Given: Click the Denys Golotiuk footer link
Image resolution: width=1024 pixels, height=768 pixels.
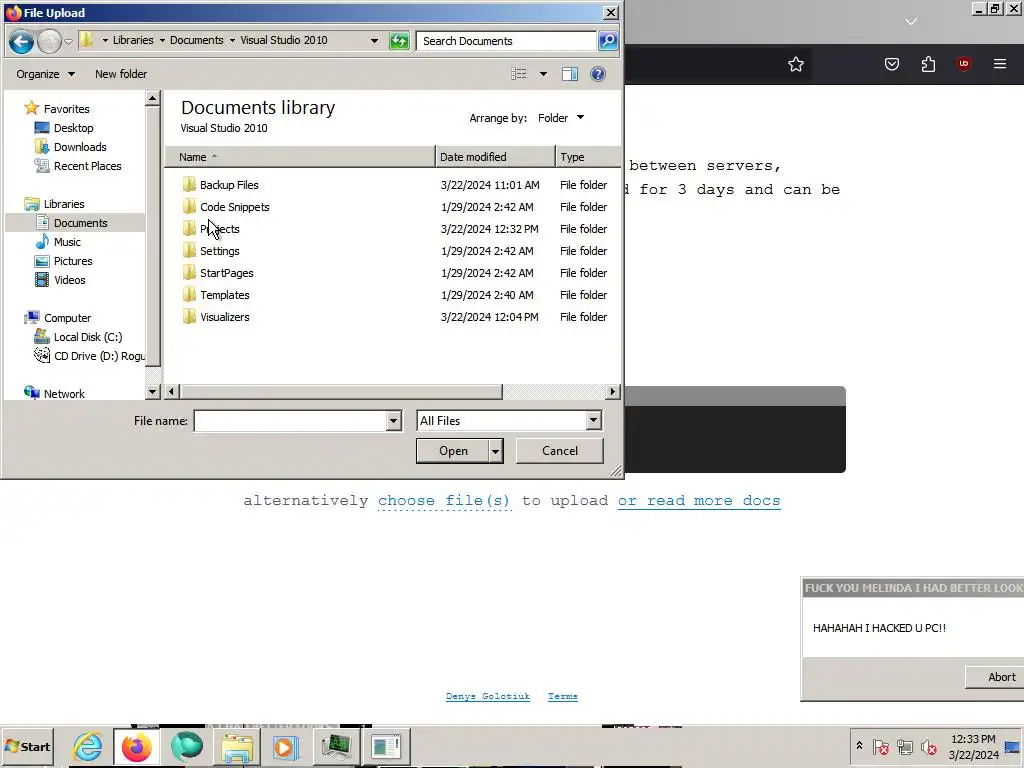Looking at the screenshot, I should click(x=488, y=696).
